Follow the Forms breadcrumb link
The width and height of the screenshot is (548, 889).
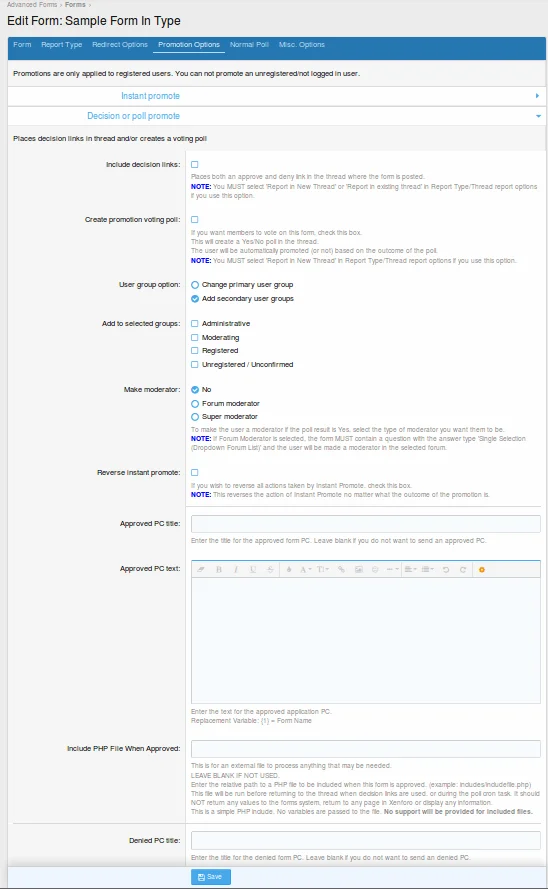[x=75, y=5]
